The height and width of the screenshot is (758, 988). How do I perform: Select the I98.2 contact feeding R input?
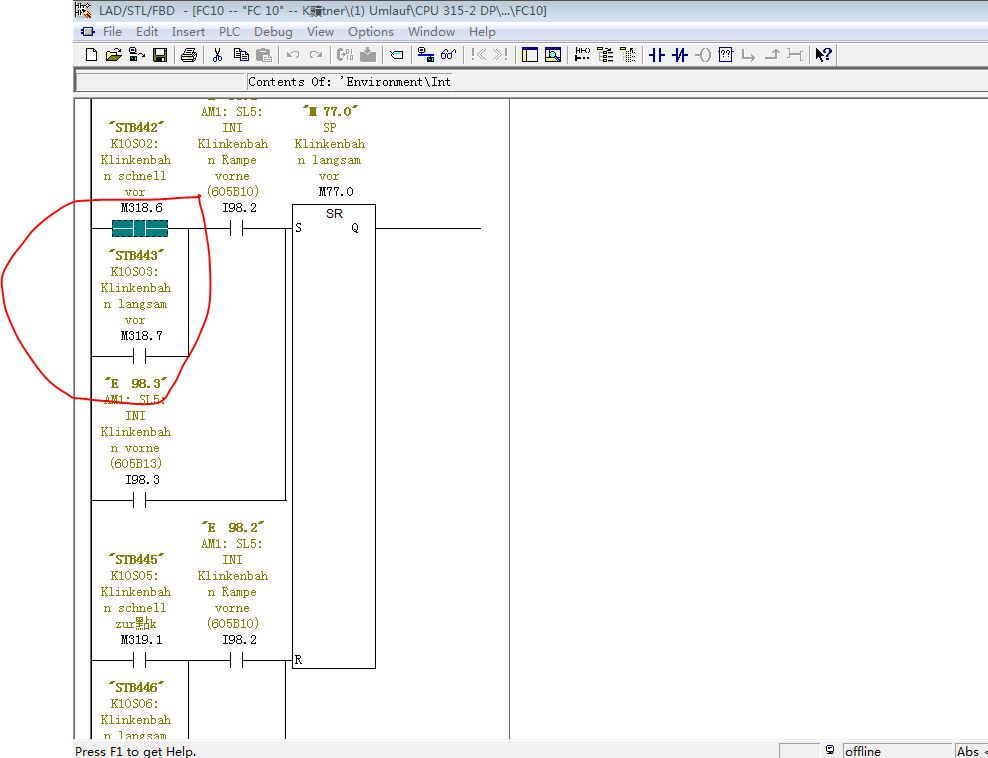point(237,660)
